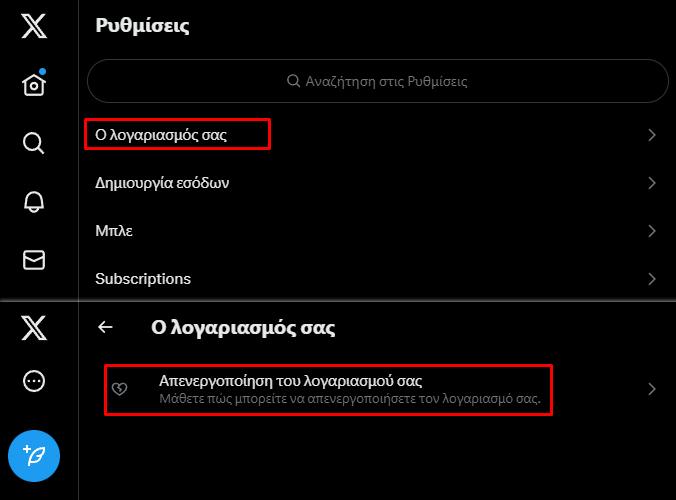Open the More options circle icon
This screenshot has width=676, height=500.
34,381
